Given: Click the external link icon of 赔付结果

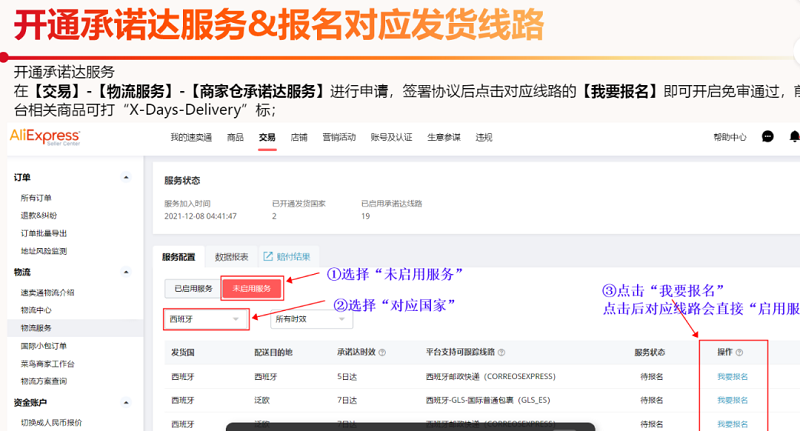Looking at the screenshot, I should click(268, 257).
